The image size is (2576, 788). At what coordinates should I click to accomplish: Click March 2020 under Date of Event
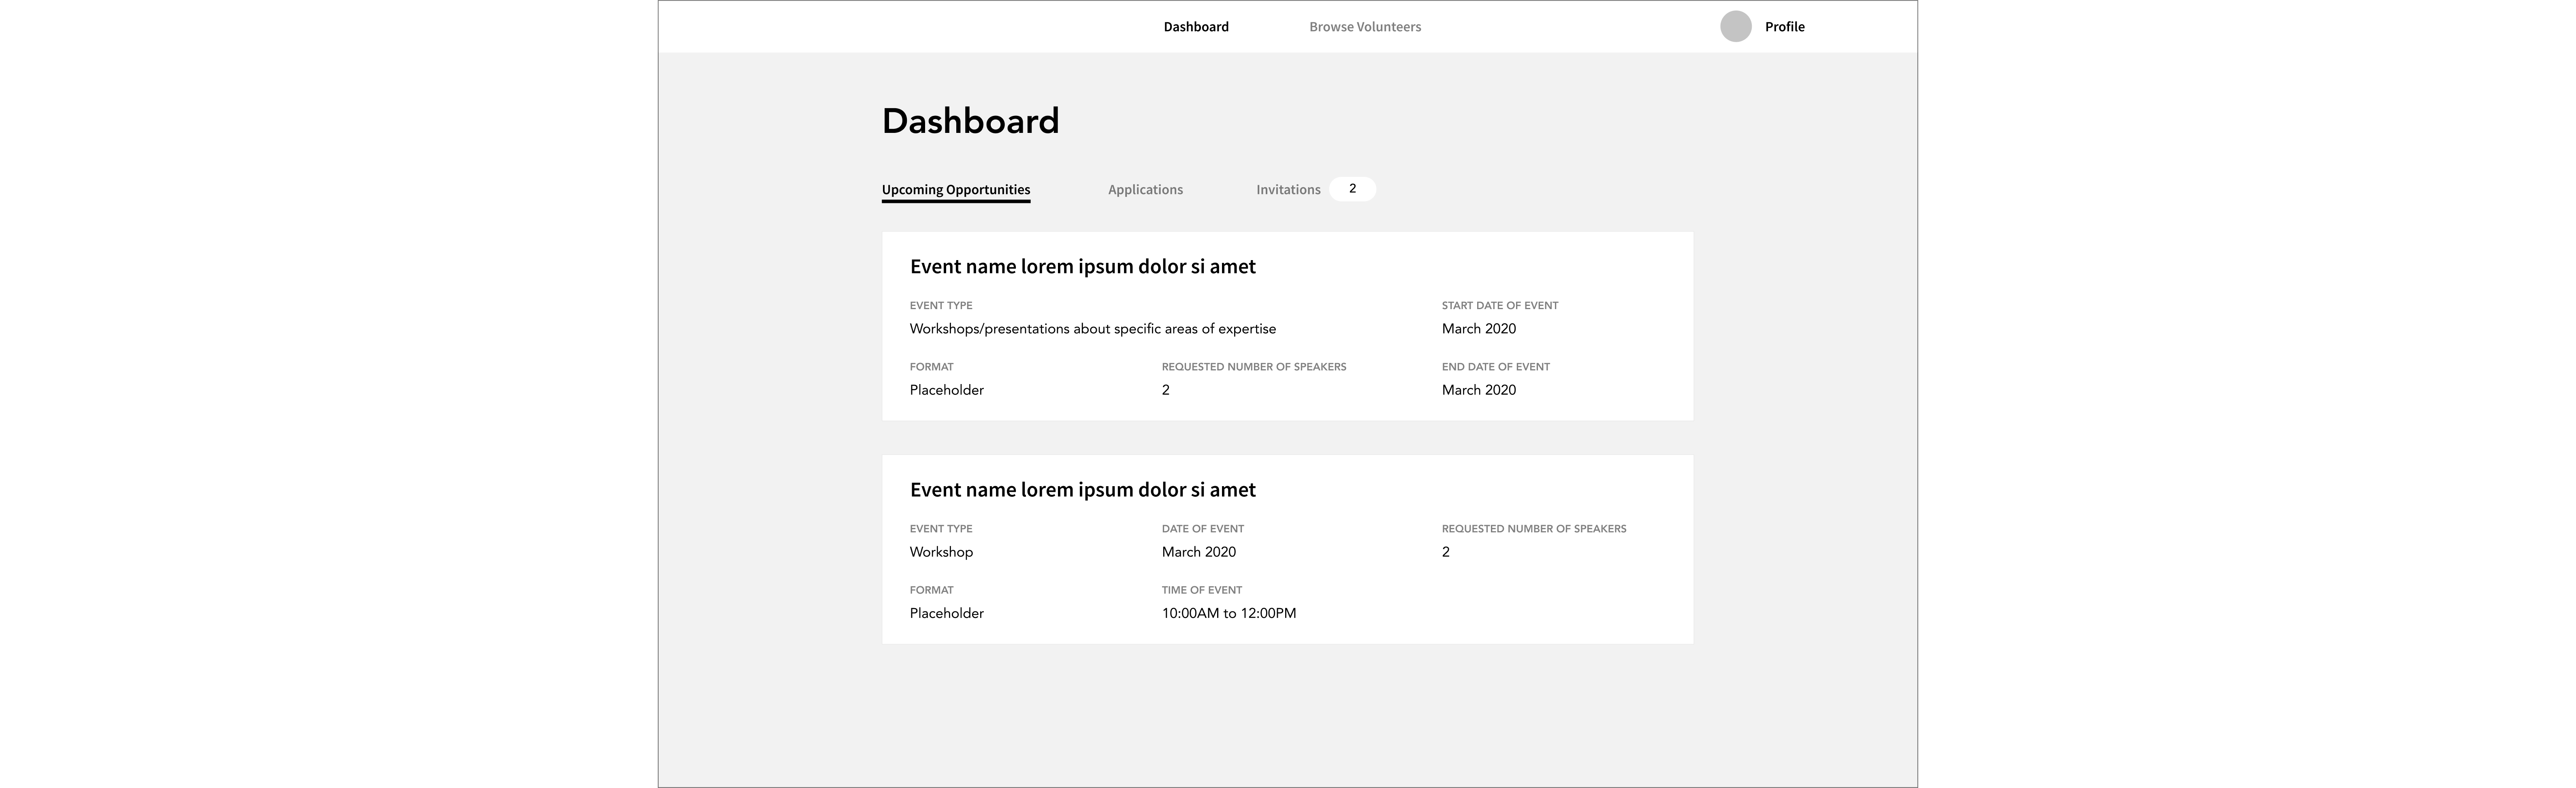click(1198, 552)
